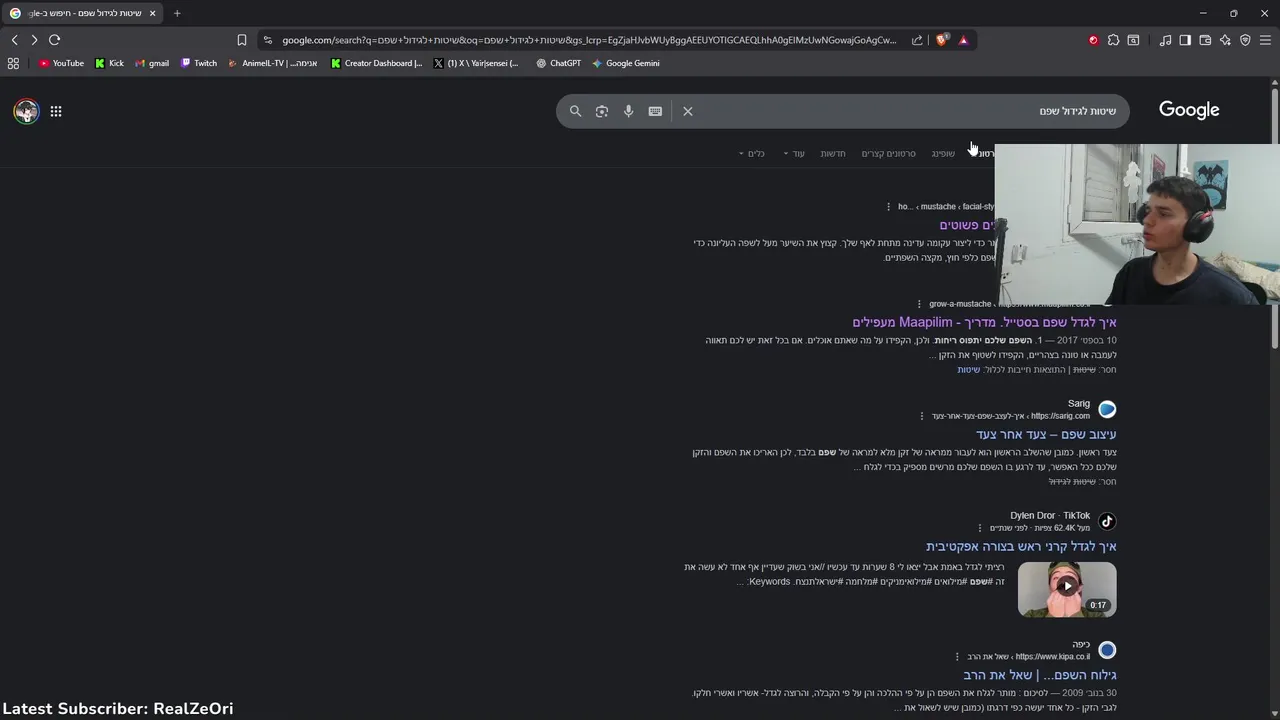Bookmark this page with the bookmark icon
1280x720 pixels.
pos(241,40)
